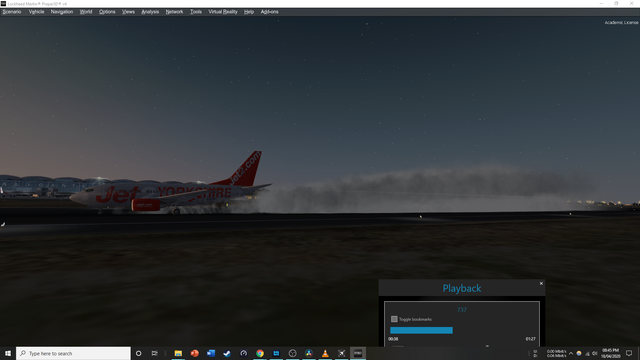Open the speedometer gauge app in taskbar
Image resolution: width=640 pixels, height=360 pixels.
coord(243,353)
